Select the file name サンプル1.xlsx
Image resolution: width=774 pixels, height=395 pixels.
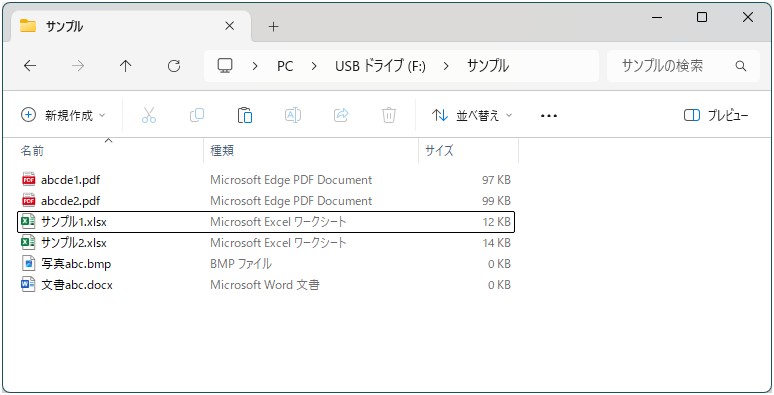74,222
